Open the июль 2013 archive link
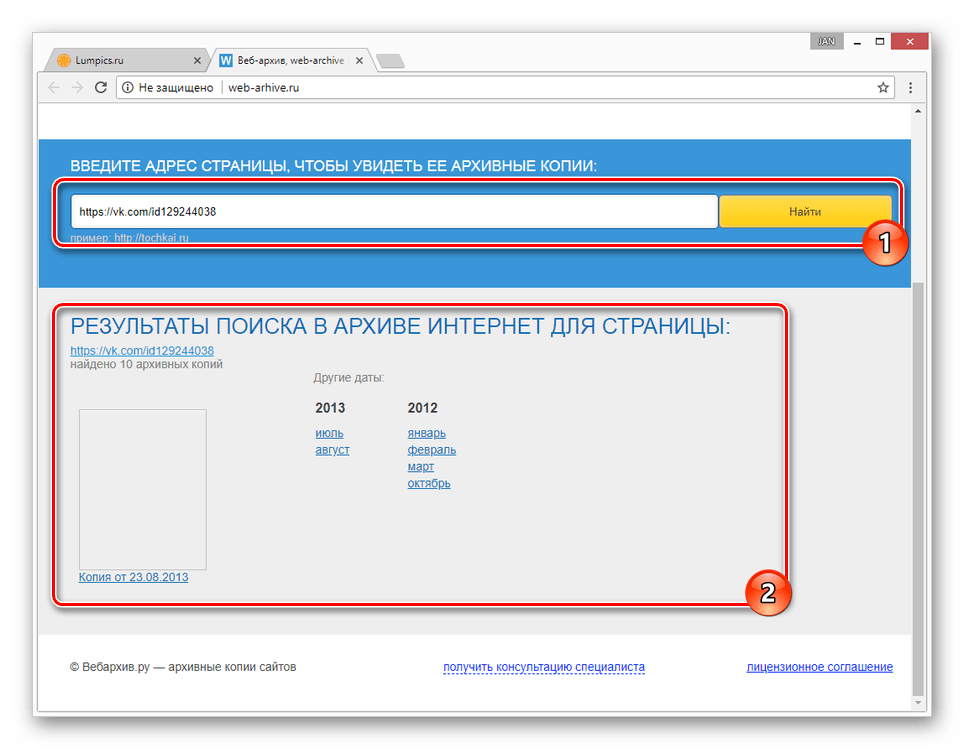 pyautogui.click(x=329, y=433)
